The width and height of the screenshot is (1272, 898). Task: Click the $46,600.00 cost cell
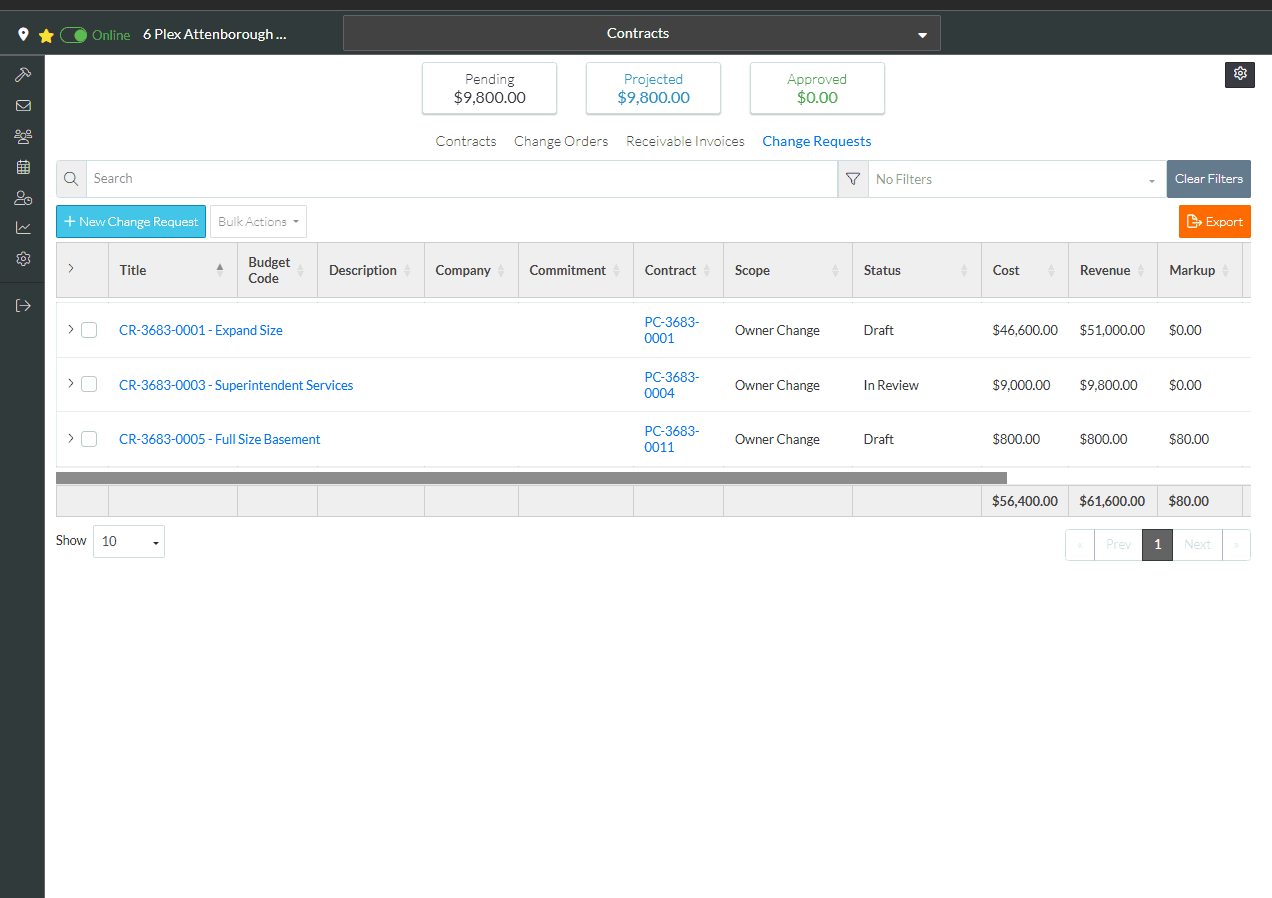click(1025, 330)
